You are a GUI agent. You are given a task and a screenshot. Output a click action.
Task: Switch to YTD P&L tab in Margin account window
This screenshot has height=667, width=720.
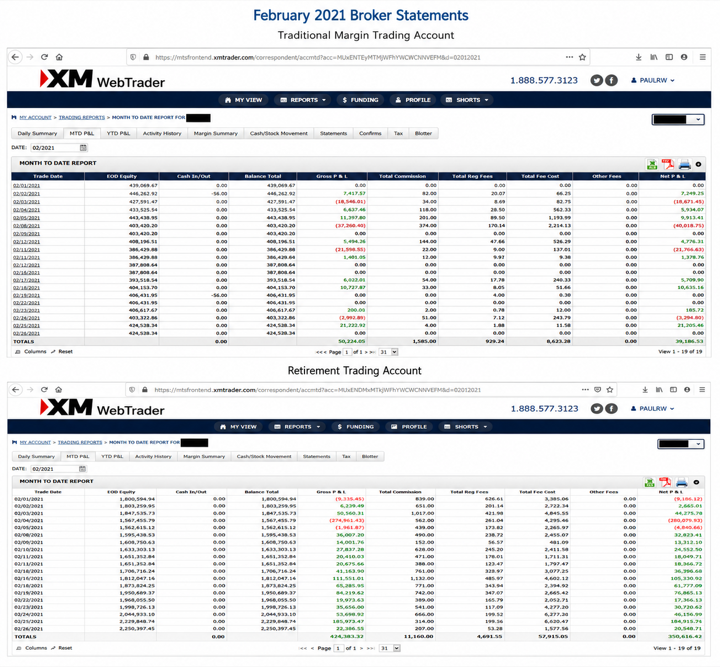point(118,134)
